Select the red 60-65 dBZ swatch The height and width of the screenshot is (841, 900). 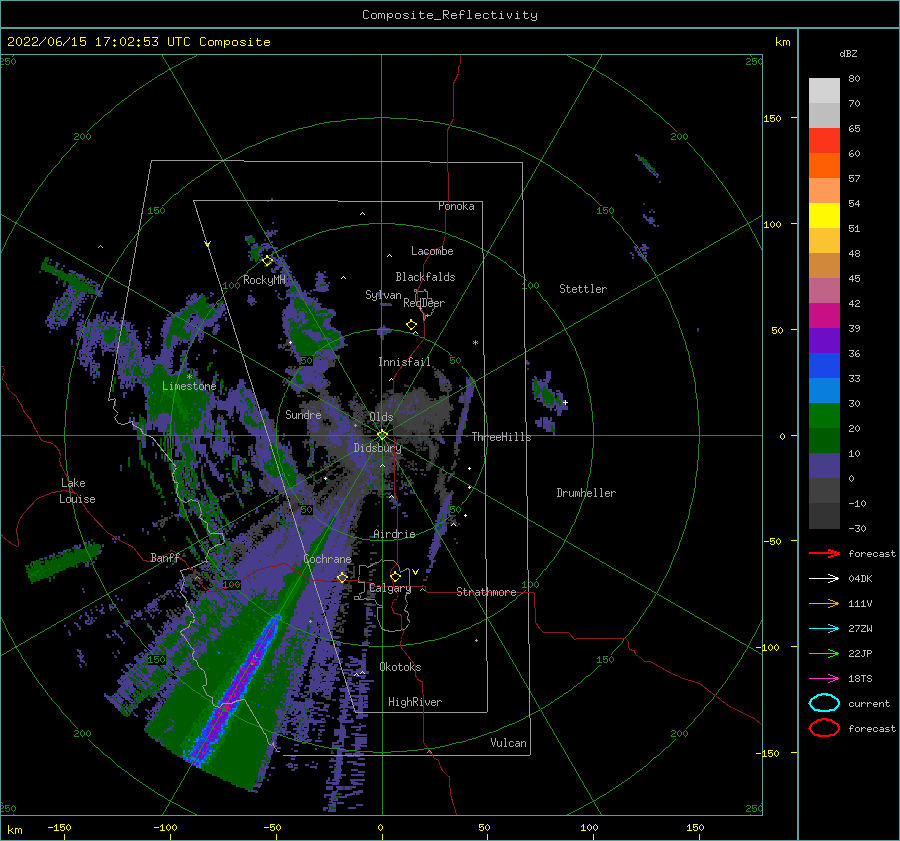(x=824, y=141)
